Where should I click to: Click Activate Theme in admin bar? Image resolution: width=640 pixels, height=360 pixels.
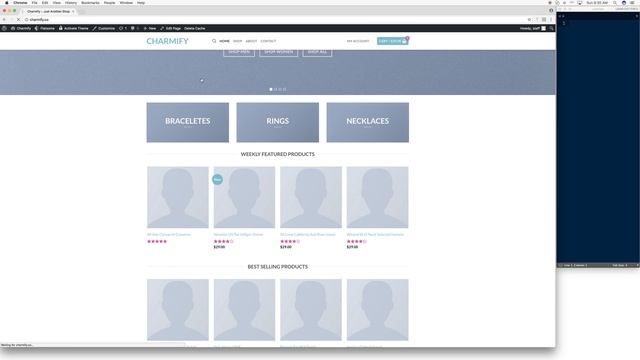pos(74,28)
